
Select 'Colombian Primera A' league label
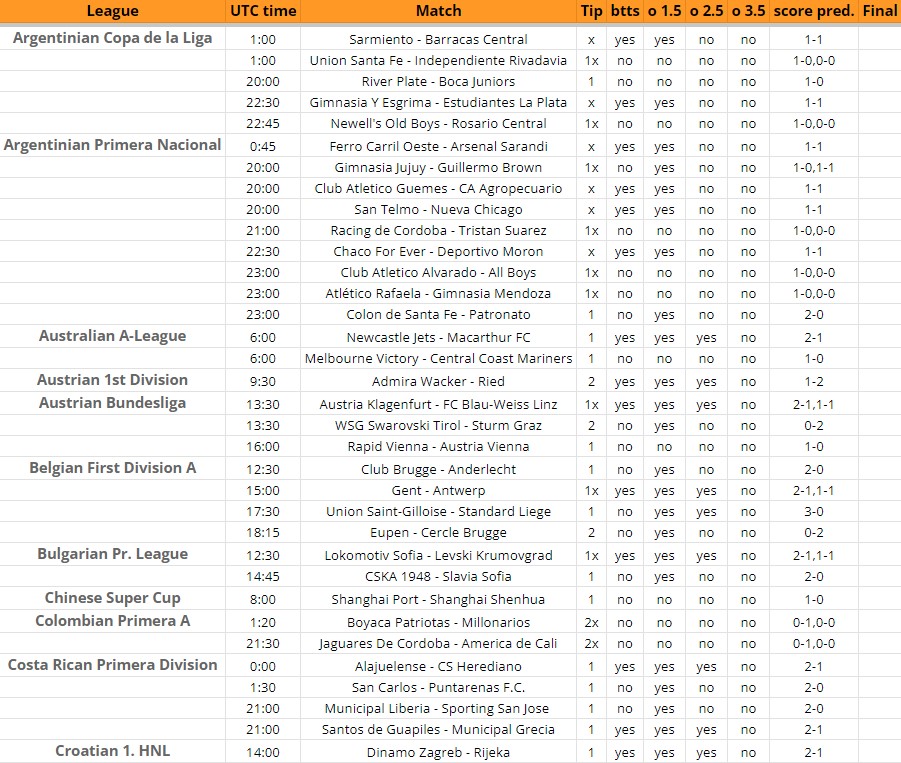113,621
